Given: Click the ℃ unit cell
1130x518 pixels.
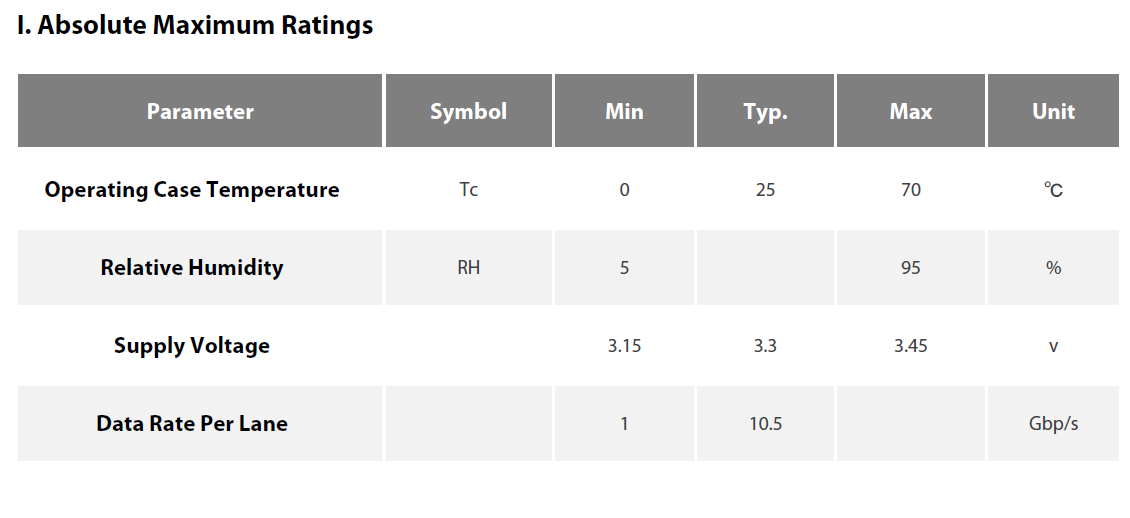Looking at the screenshot, I should pos(1054,190).
